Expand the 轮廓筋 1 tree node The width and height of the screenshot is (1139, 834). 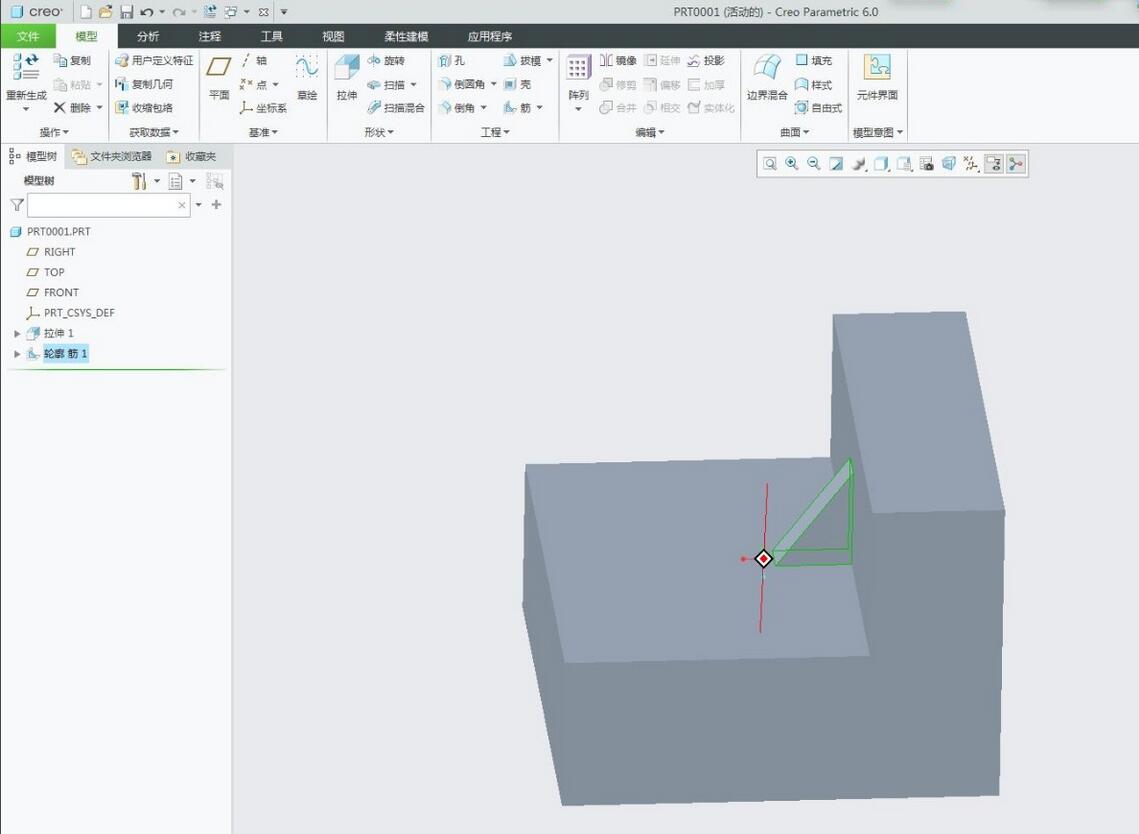[17, 354]
